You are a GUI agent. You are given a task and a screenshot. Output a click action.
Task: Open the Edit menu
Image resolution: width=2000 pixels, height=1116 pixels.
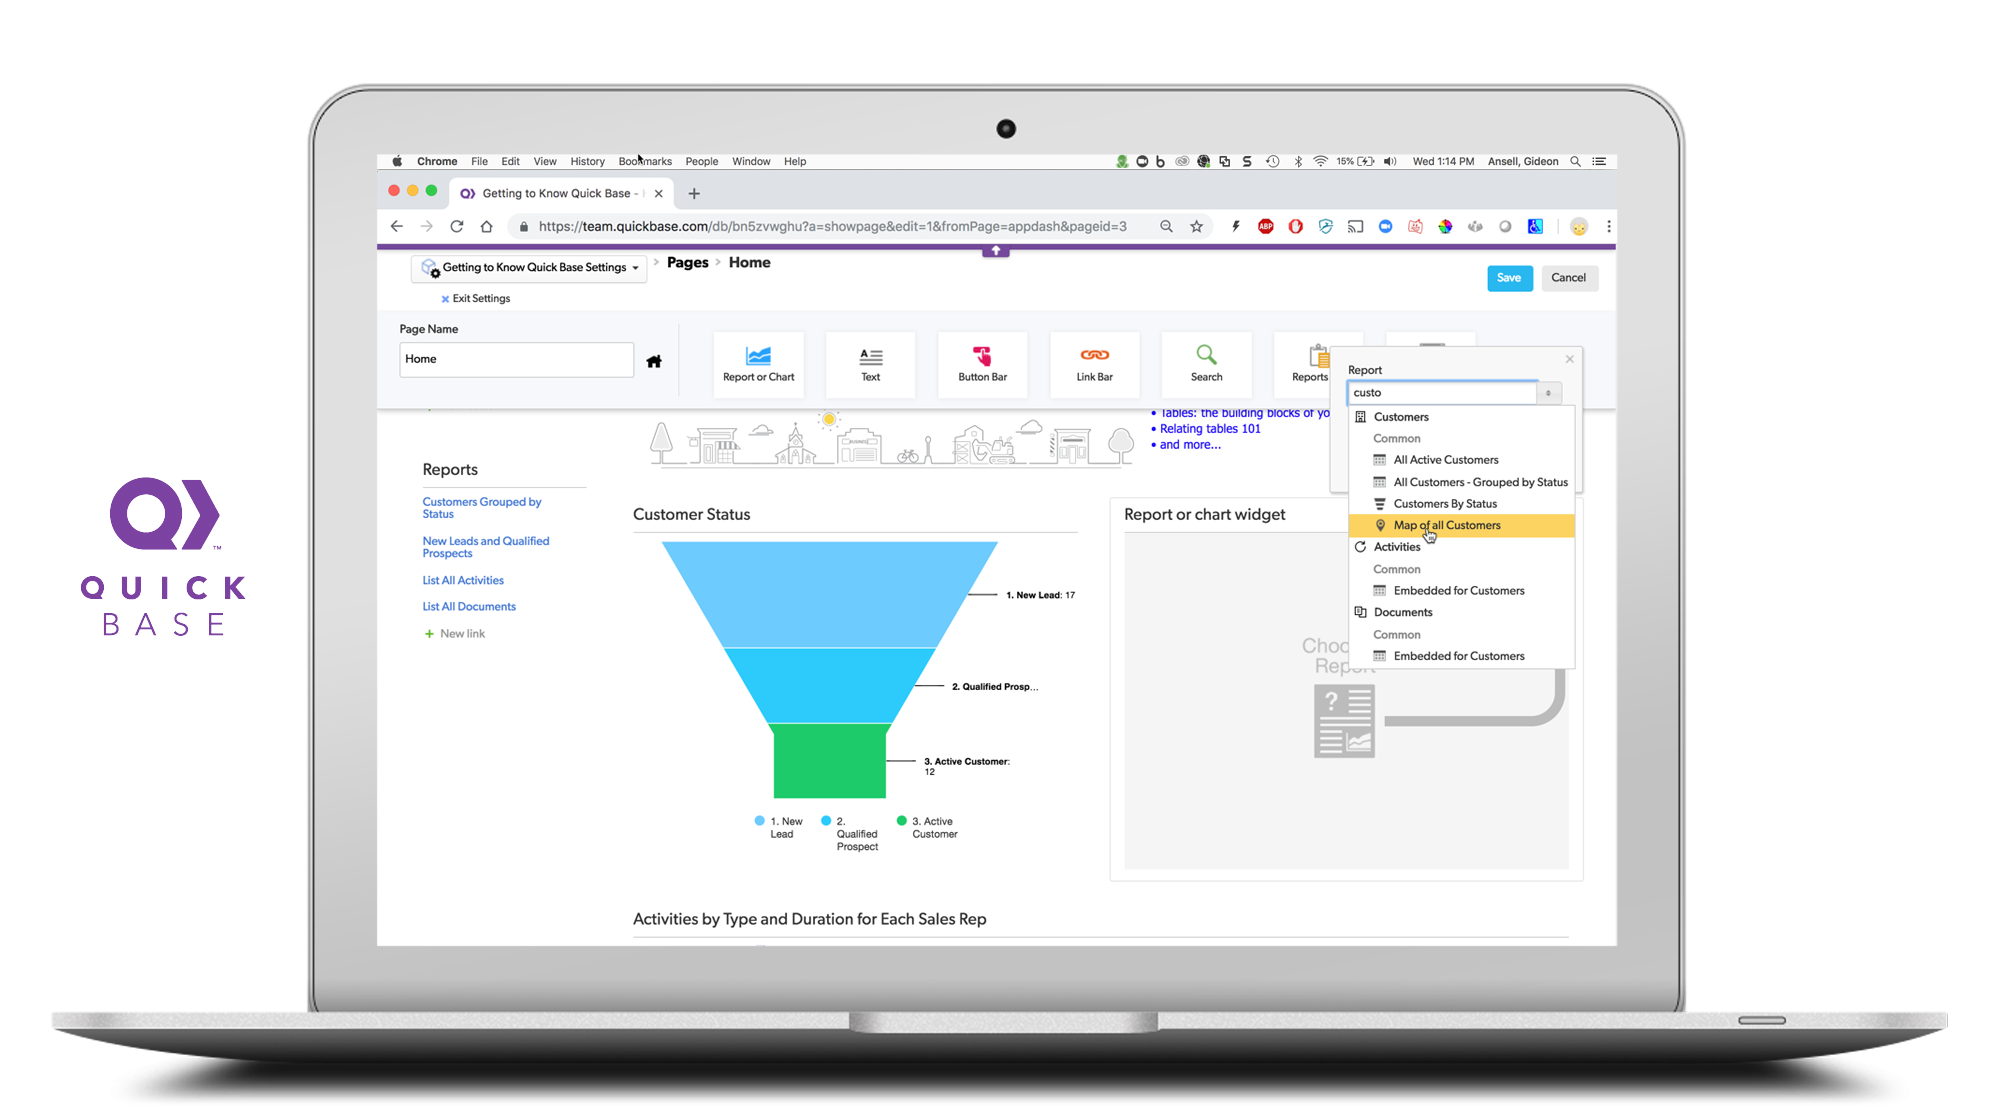coord(510,161)
